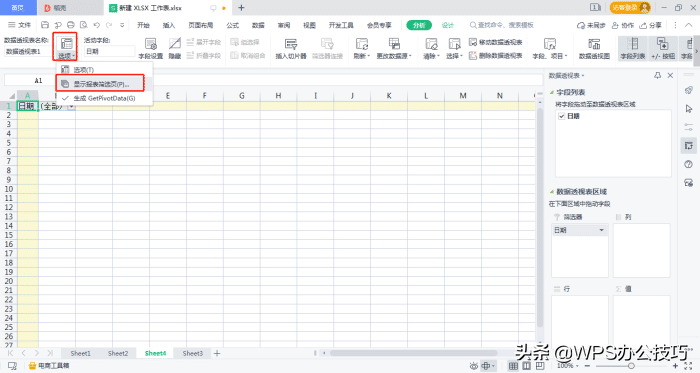Click the 协作 collaborate button
700x373 pixels.
[623, 25]
